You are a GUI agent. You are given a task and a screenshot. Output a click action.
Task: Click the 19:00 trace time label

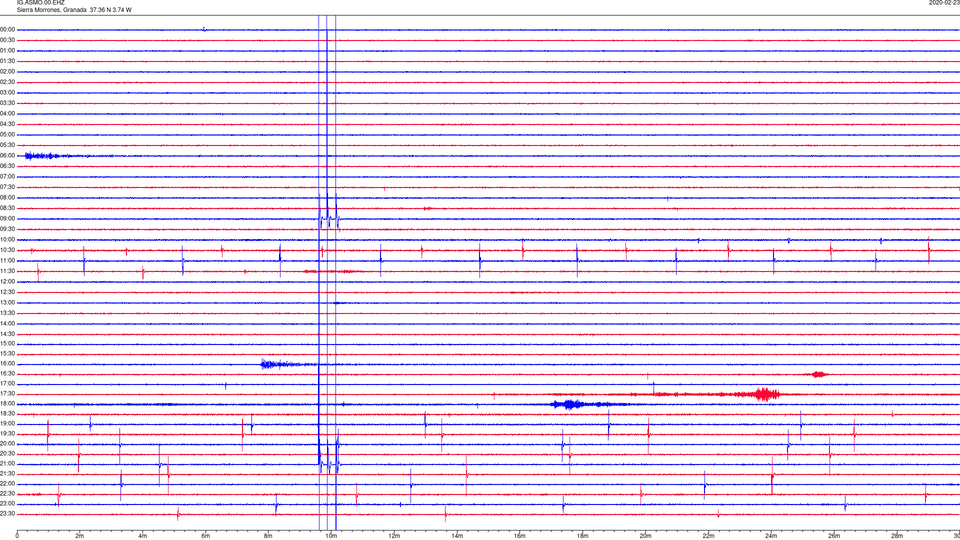(7, 424)
